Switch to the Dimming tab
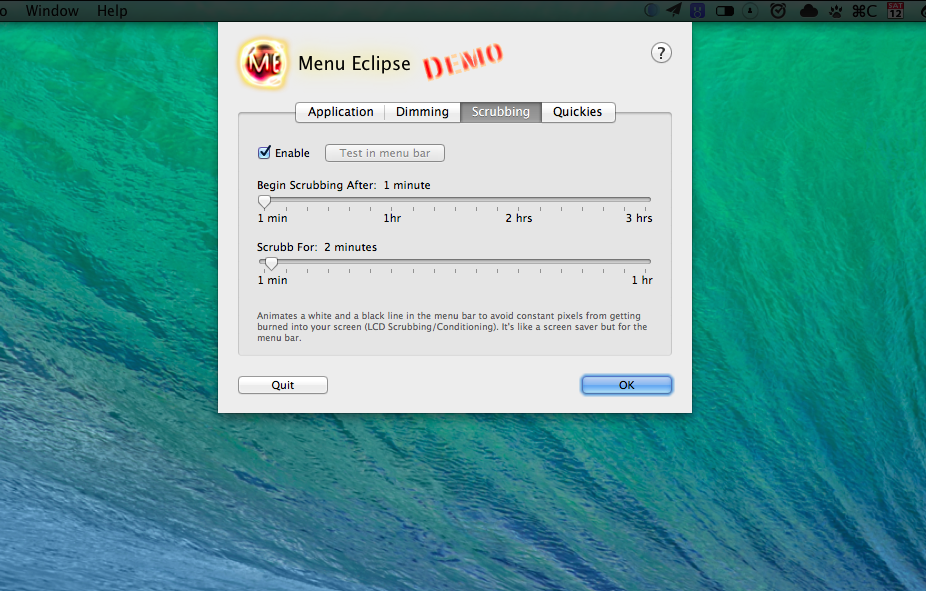 point(422,112)
